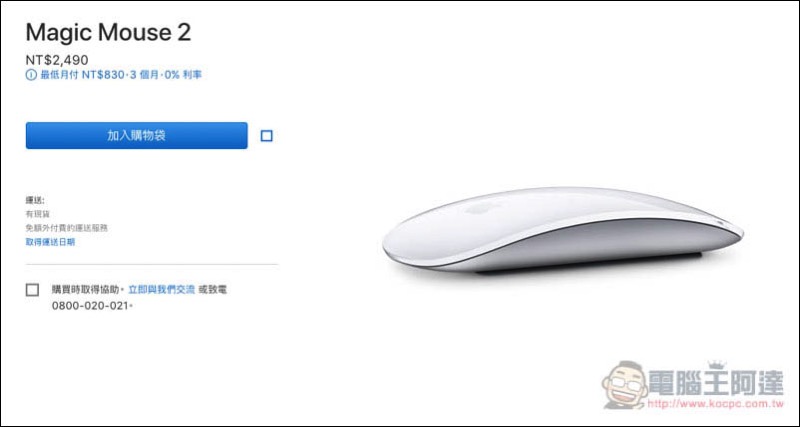Click the crown icon above the watermark
Viewport: 800px width, 427px height.
(x=717, y=364)
